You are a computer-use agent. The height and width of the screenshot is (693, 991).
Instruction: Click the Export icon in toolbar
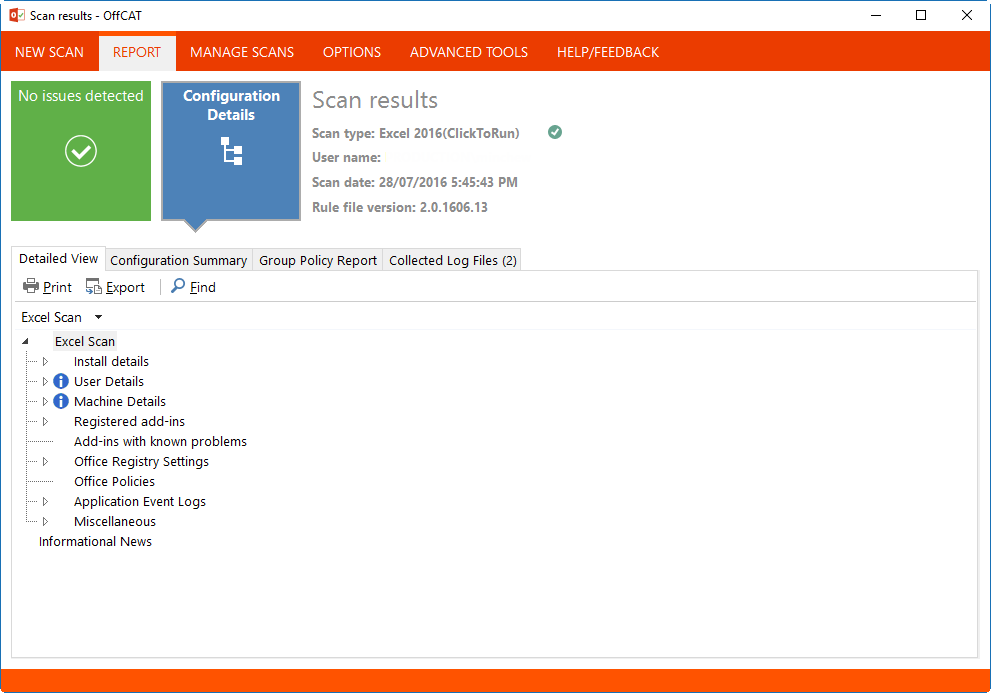(94, 286)
